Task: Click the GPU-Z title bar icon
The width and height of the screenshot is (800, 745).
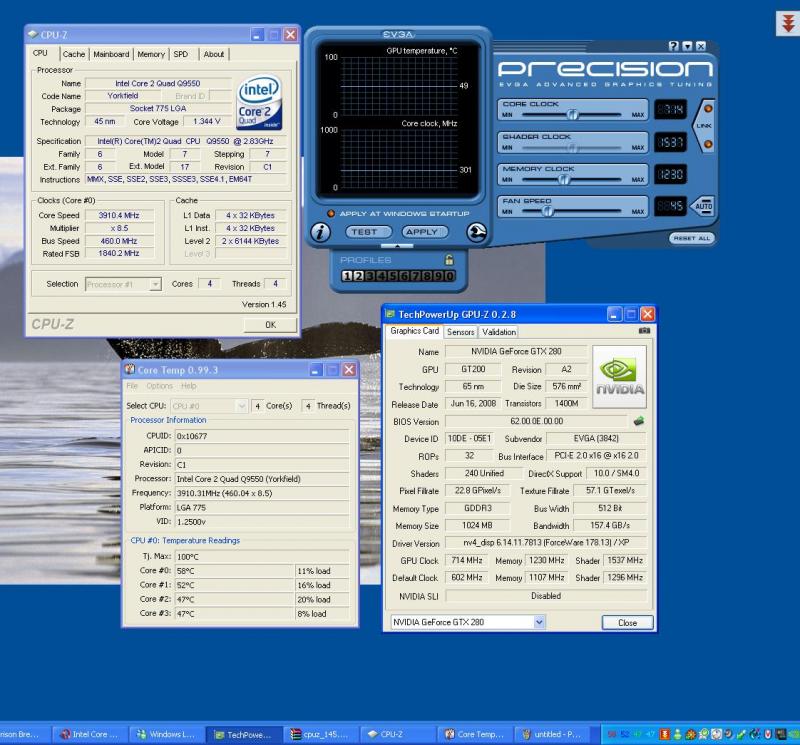Action: tap(390, 314)
